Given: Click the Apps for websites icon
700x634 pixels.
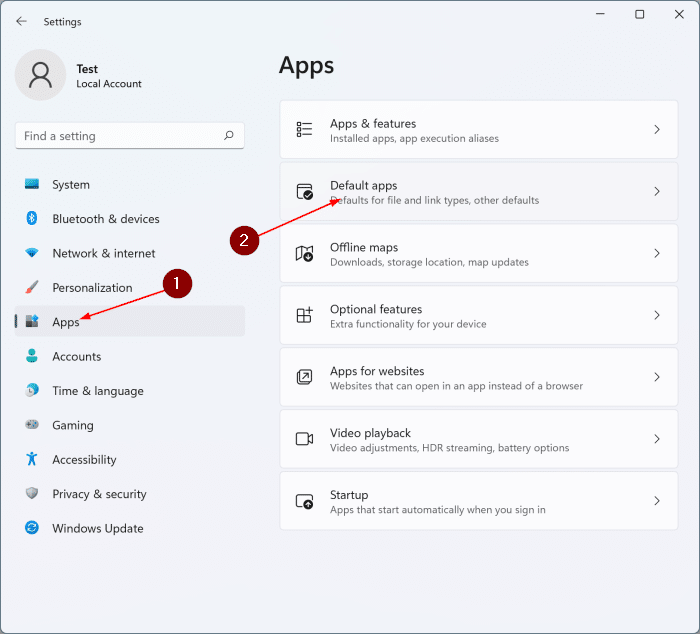Looking at the screenshot, I should tap(304, 377).
